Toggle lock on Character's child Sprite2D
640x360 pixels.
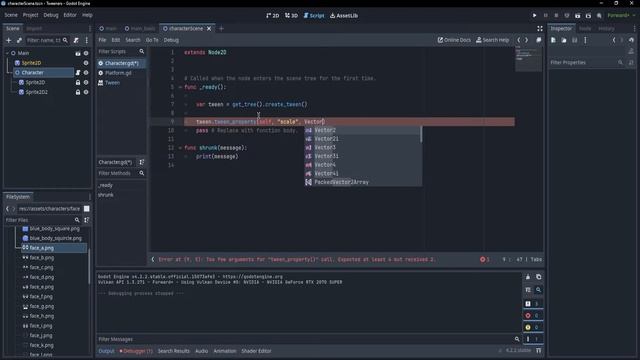pyautogui.click(x=78, y=82)
